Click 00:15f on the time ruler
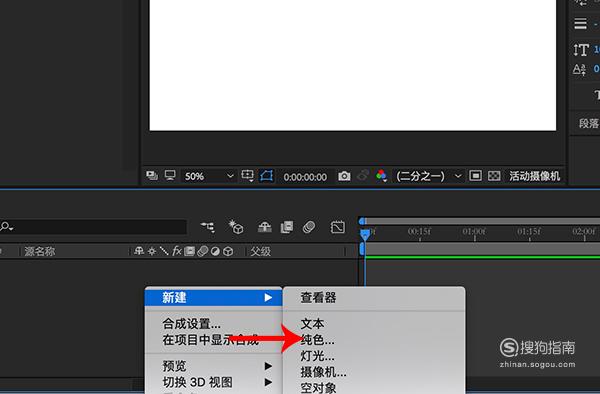 click(x=419, y=231)
